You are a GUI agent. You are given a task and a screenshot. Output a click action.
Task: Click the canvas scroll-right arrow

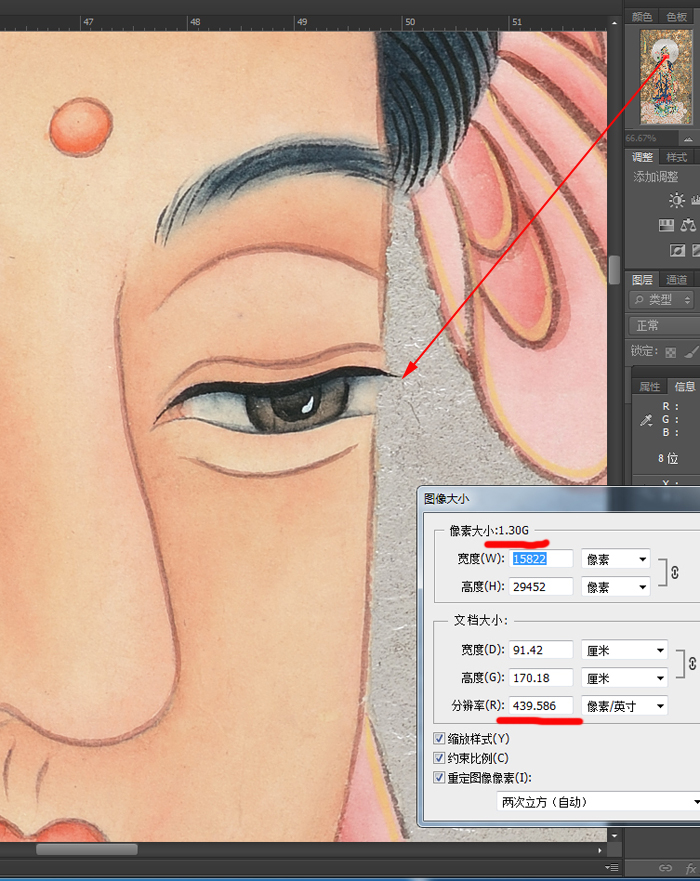[600, 850]
